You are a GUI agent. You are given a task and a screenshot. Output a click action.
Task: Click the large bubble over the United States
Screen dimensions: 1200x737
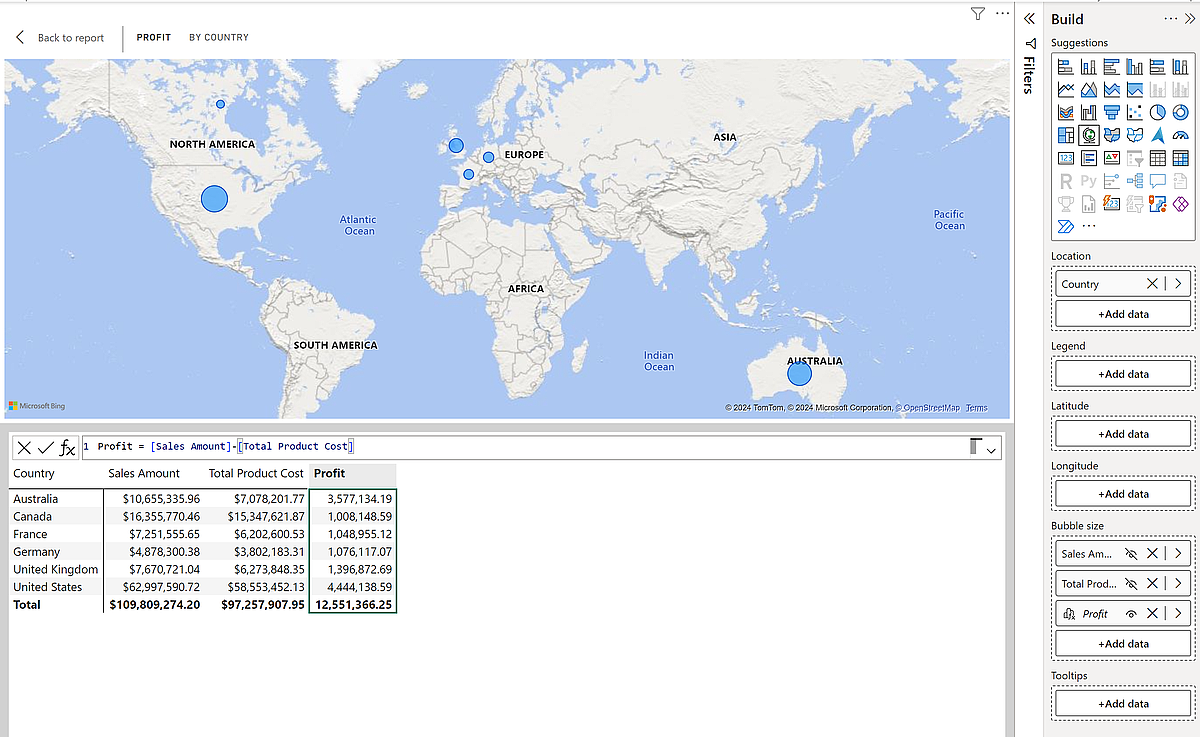(213, 198)
